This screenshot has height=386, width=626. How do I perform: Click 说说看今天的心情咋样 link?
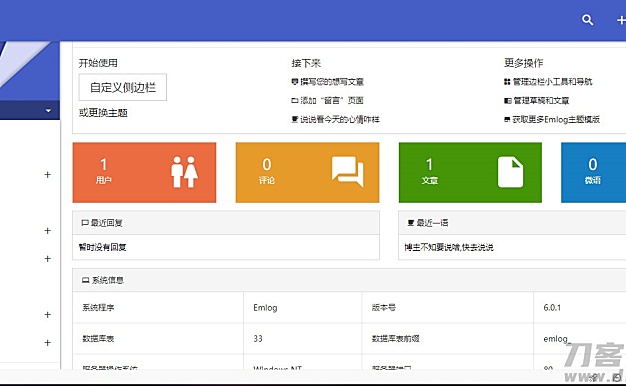click(335, 119)
